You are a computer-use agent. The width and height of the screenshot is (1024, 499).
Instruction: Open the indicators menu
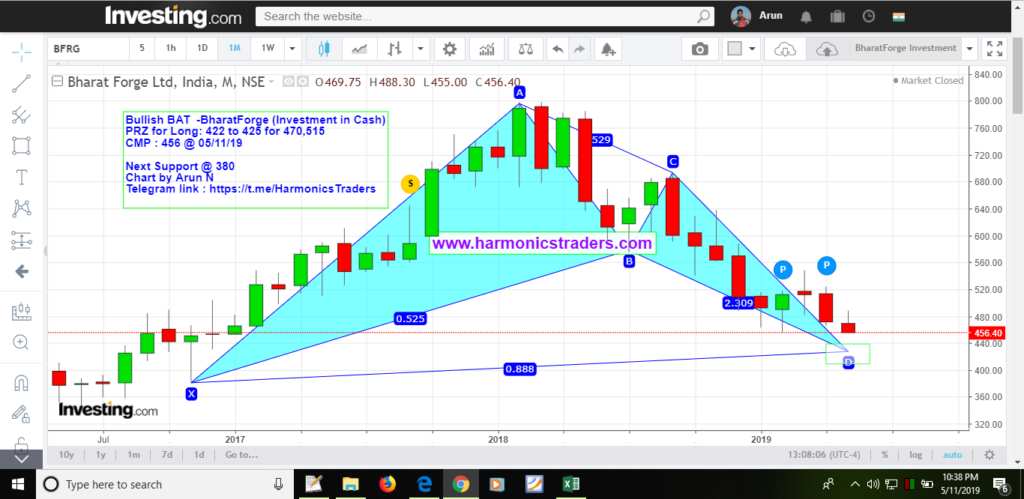487,49
